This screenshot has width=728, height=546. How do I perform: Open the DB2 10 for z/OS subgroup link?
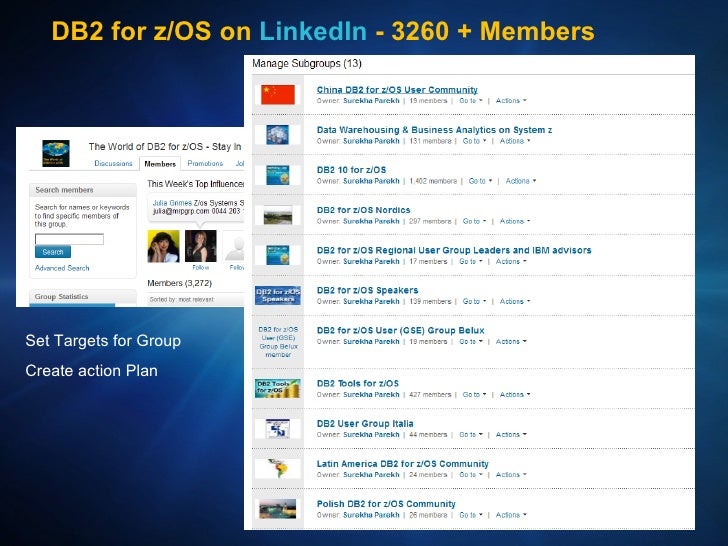click(351, 170)
